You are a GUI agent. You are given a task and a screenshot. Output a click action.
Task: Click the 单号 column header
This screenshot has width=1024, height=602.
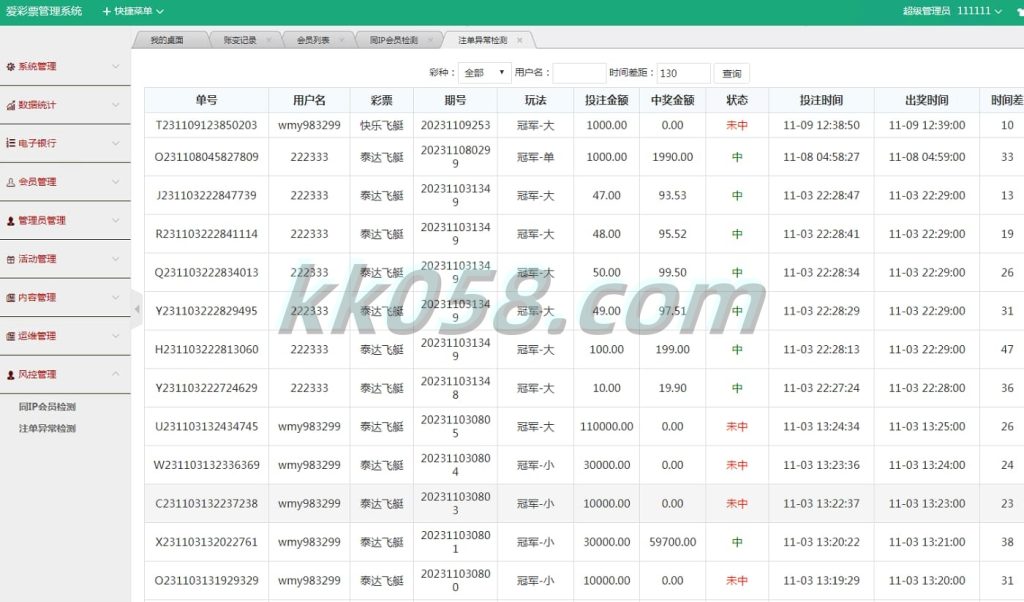(x=206, y=100)
